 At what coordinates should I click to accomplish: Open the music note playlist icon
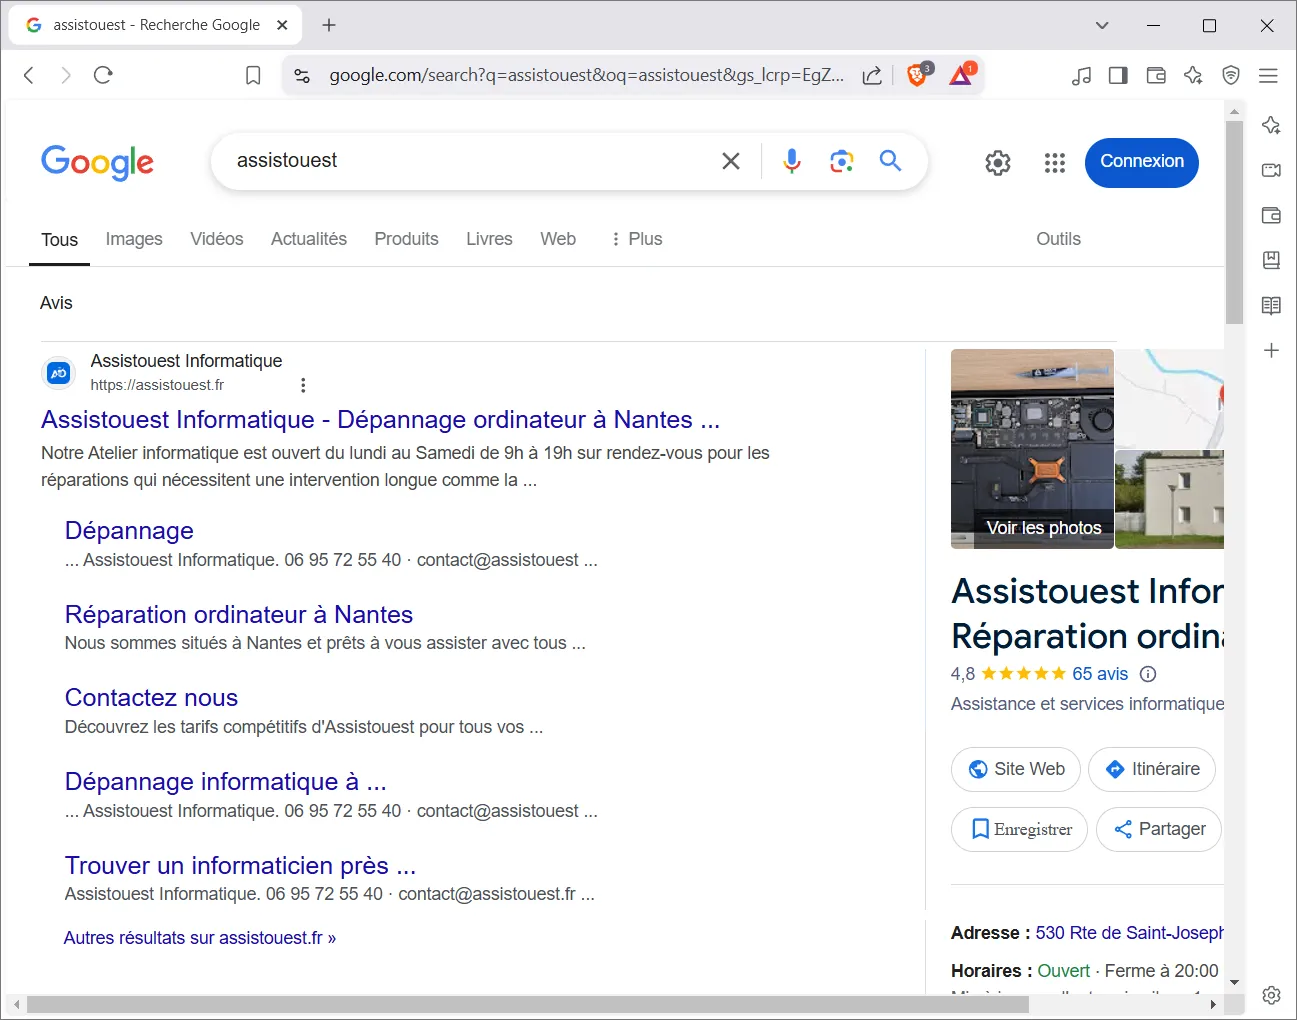[1081, 75]
